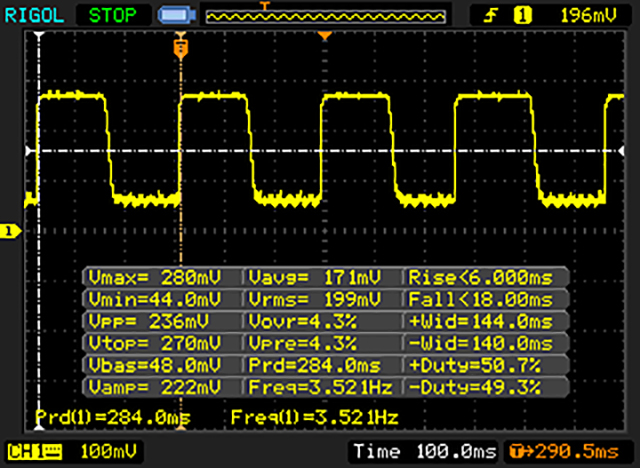This screenshot has width=640, height=468.
Task: Click the yellow trigger source channel 1 badge
Action: 523,16
